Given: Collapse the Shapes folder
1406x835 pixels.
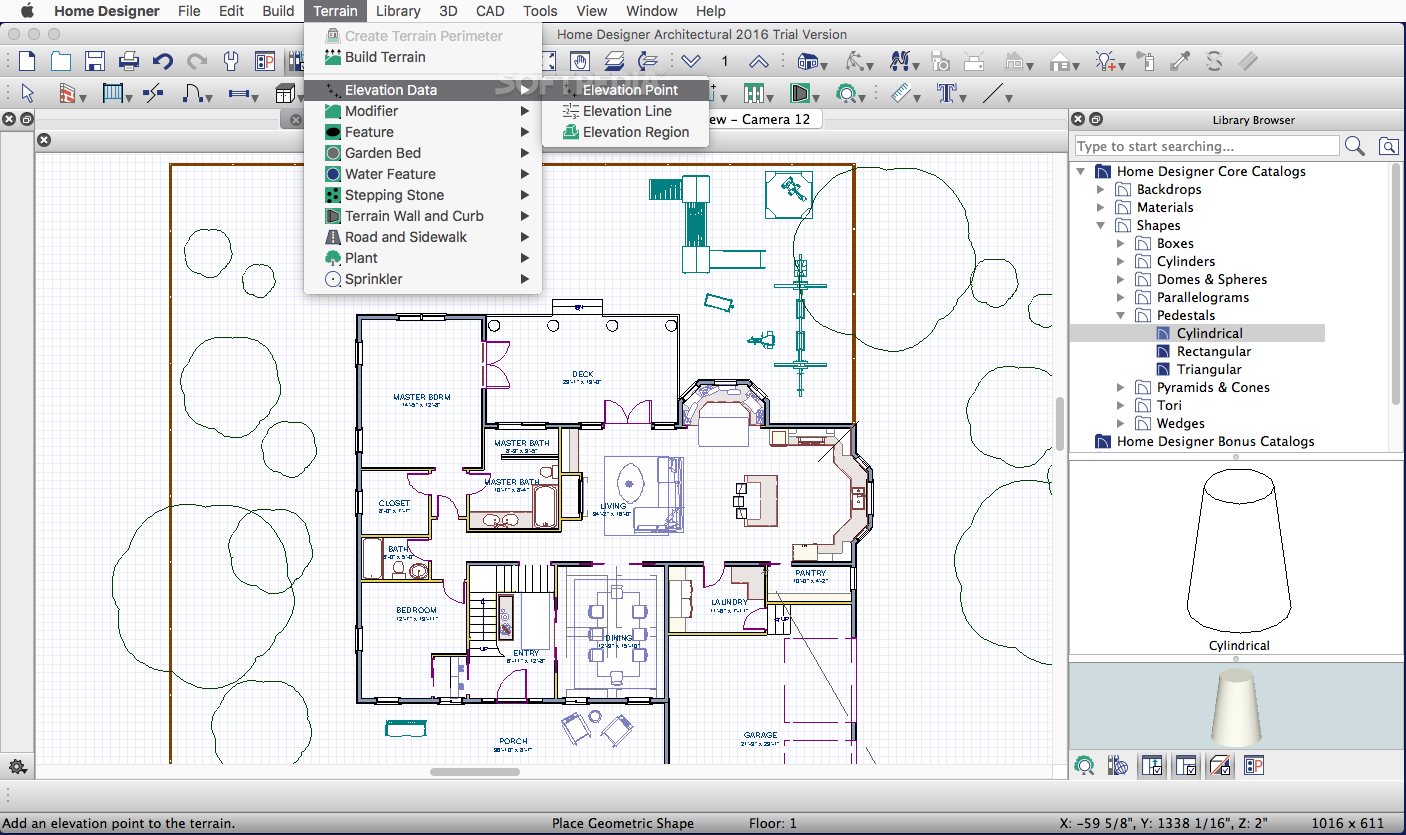Looking at the screenshot, I should pos(1101,225).
